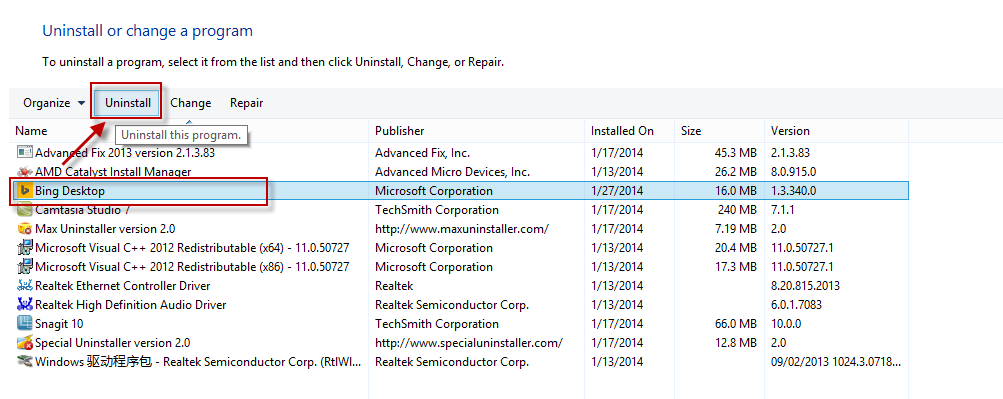Image resolution: width=1003 pixels, height=399 pixels.
Task: Click the Uninstall toolbar button
Action: [x=128, y=103]
